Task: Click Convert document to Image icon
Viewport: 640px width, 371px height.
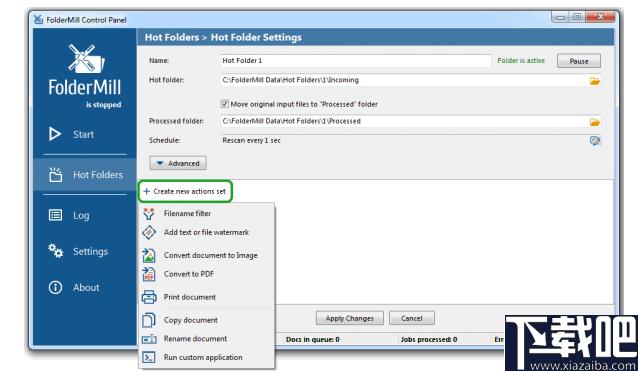Action: click(x=149, y=255)
